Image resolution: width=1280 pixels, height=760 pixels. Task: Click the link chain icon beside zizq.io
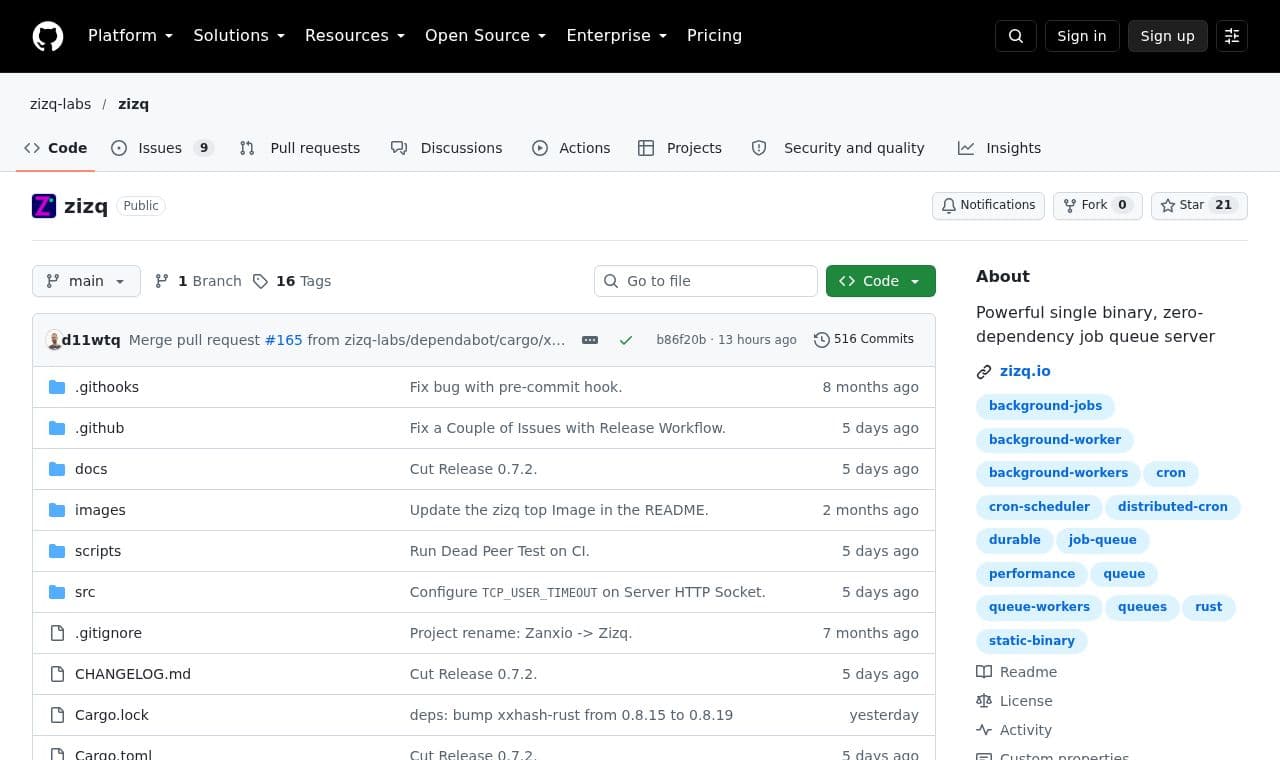[x=984, y=372]
